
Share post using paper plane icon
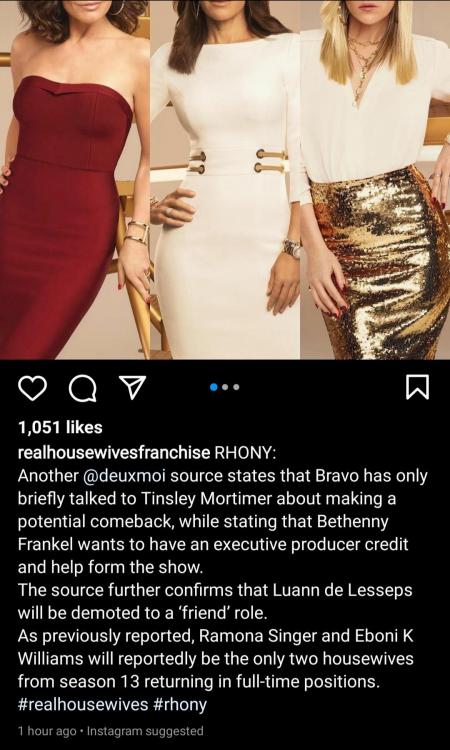[x=132, y=388]
